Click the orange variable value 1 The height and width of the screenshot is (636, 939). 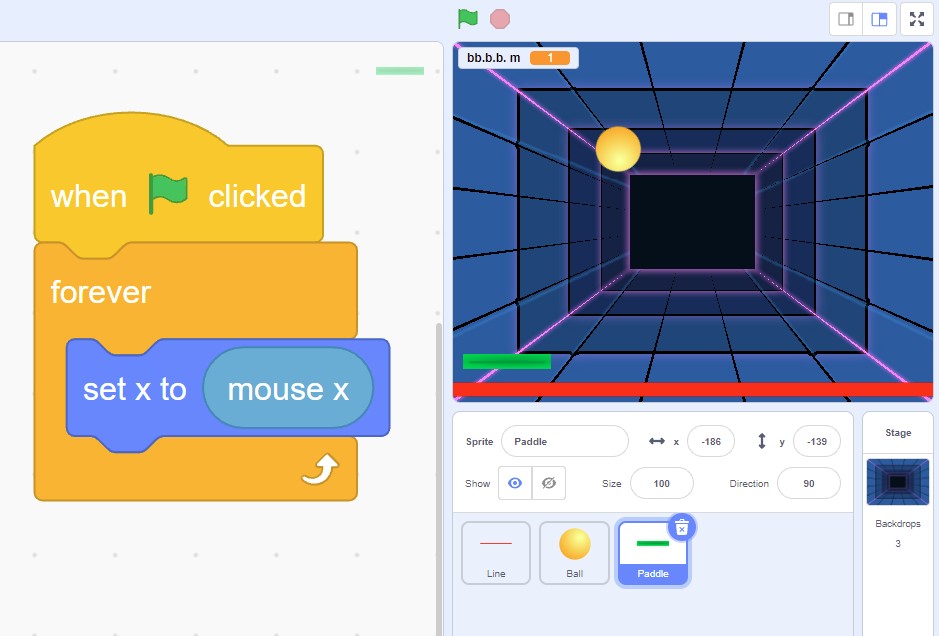(550, 58)
